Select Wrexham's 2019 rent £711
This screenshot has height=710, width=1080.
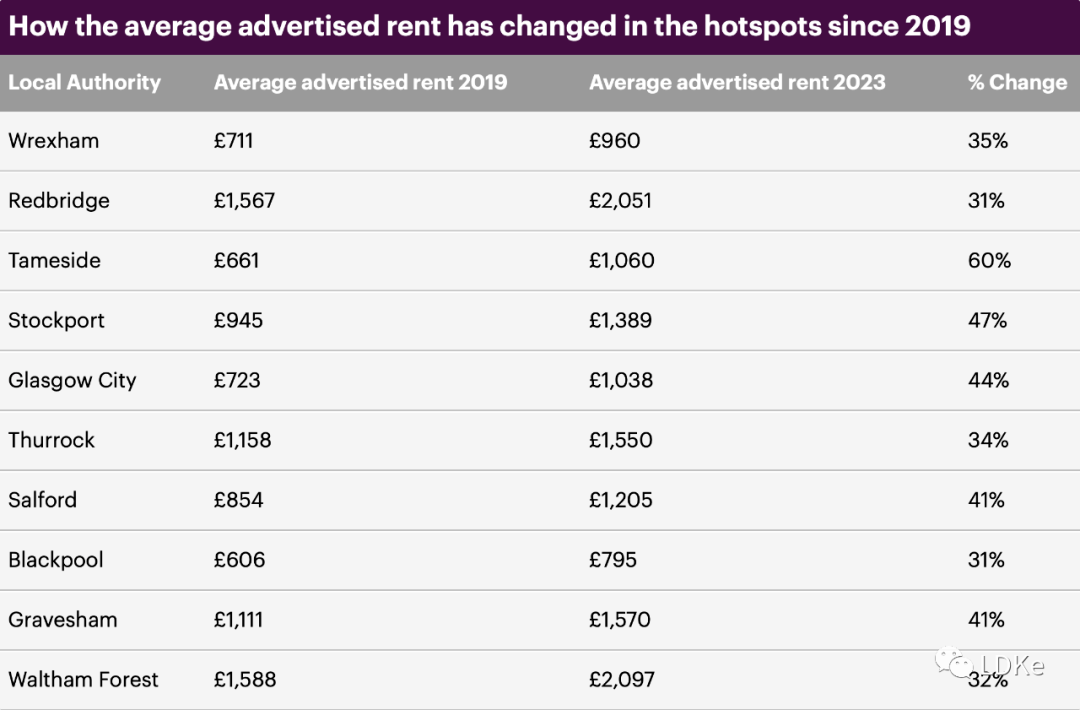pyautogui.click(x=233, y=140)
